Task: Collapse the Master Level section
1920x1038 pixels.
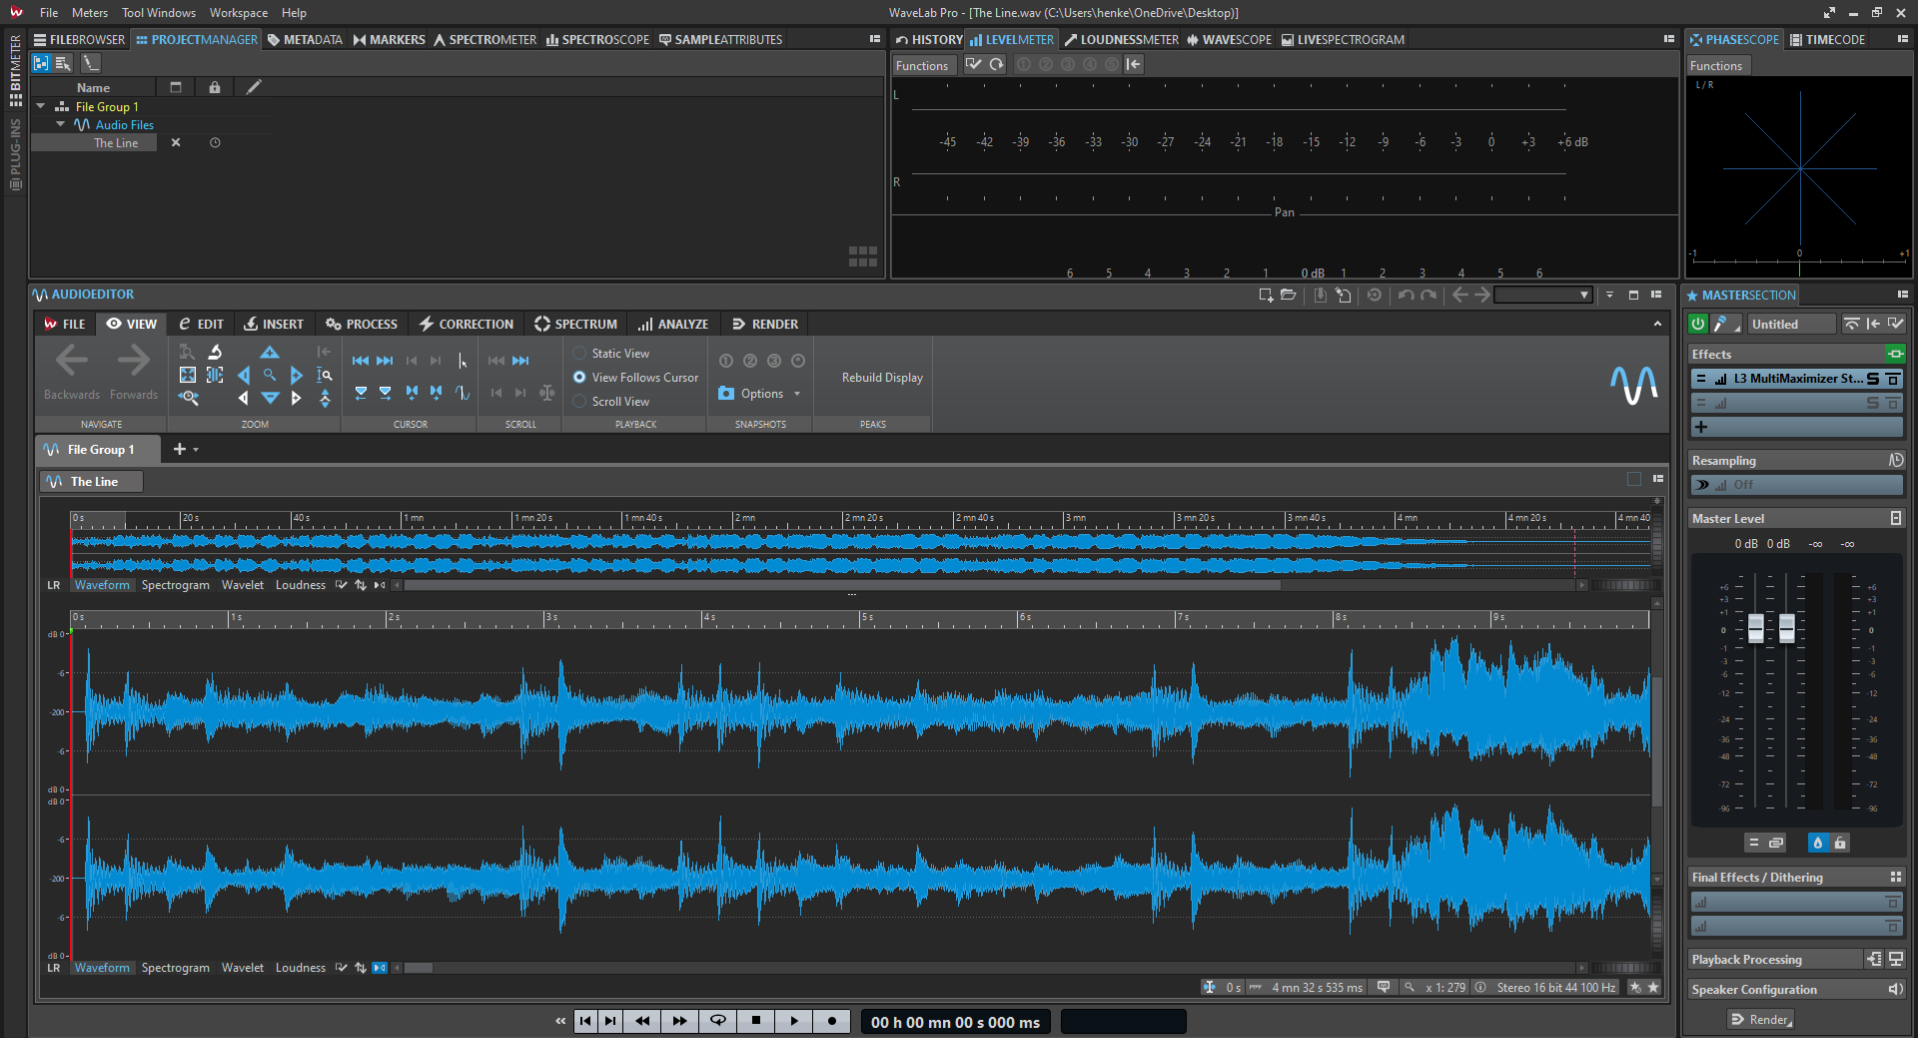Action: coord(1895,519)
